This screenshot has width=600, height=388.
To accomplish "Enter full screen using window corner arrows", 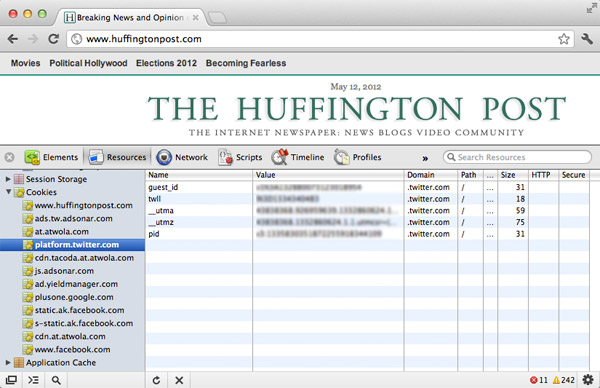I will [591, 9].
